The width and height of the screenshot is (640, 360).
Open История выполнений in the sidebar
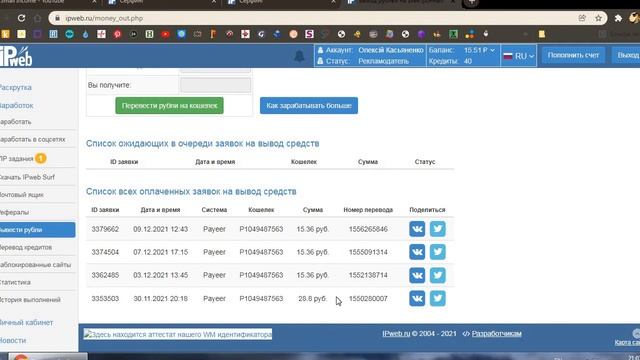pos(31,300)
